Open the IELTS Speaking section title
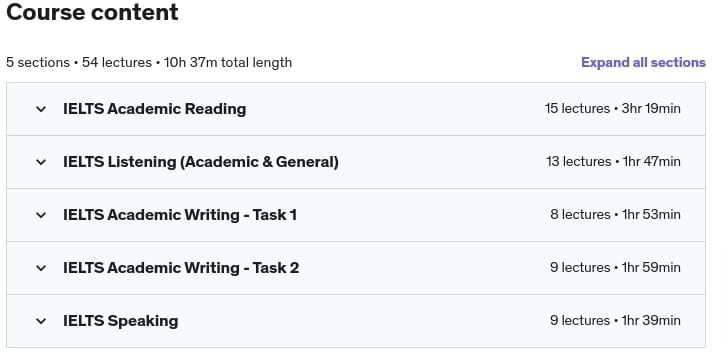The image size is (721, 360). 120,321
